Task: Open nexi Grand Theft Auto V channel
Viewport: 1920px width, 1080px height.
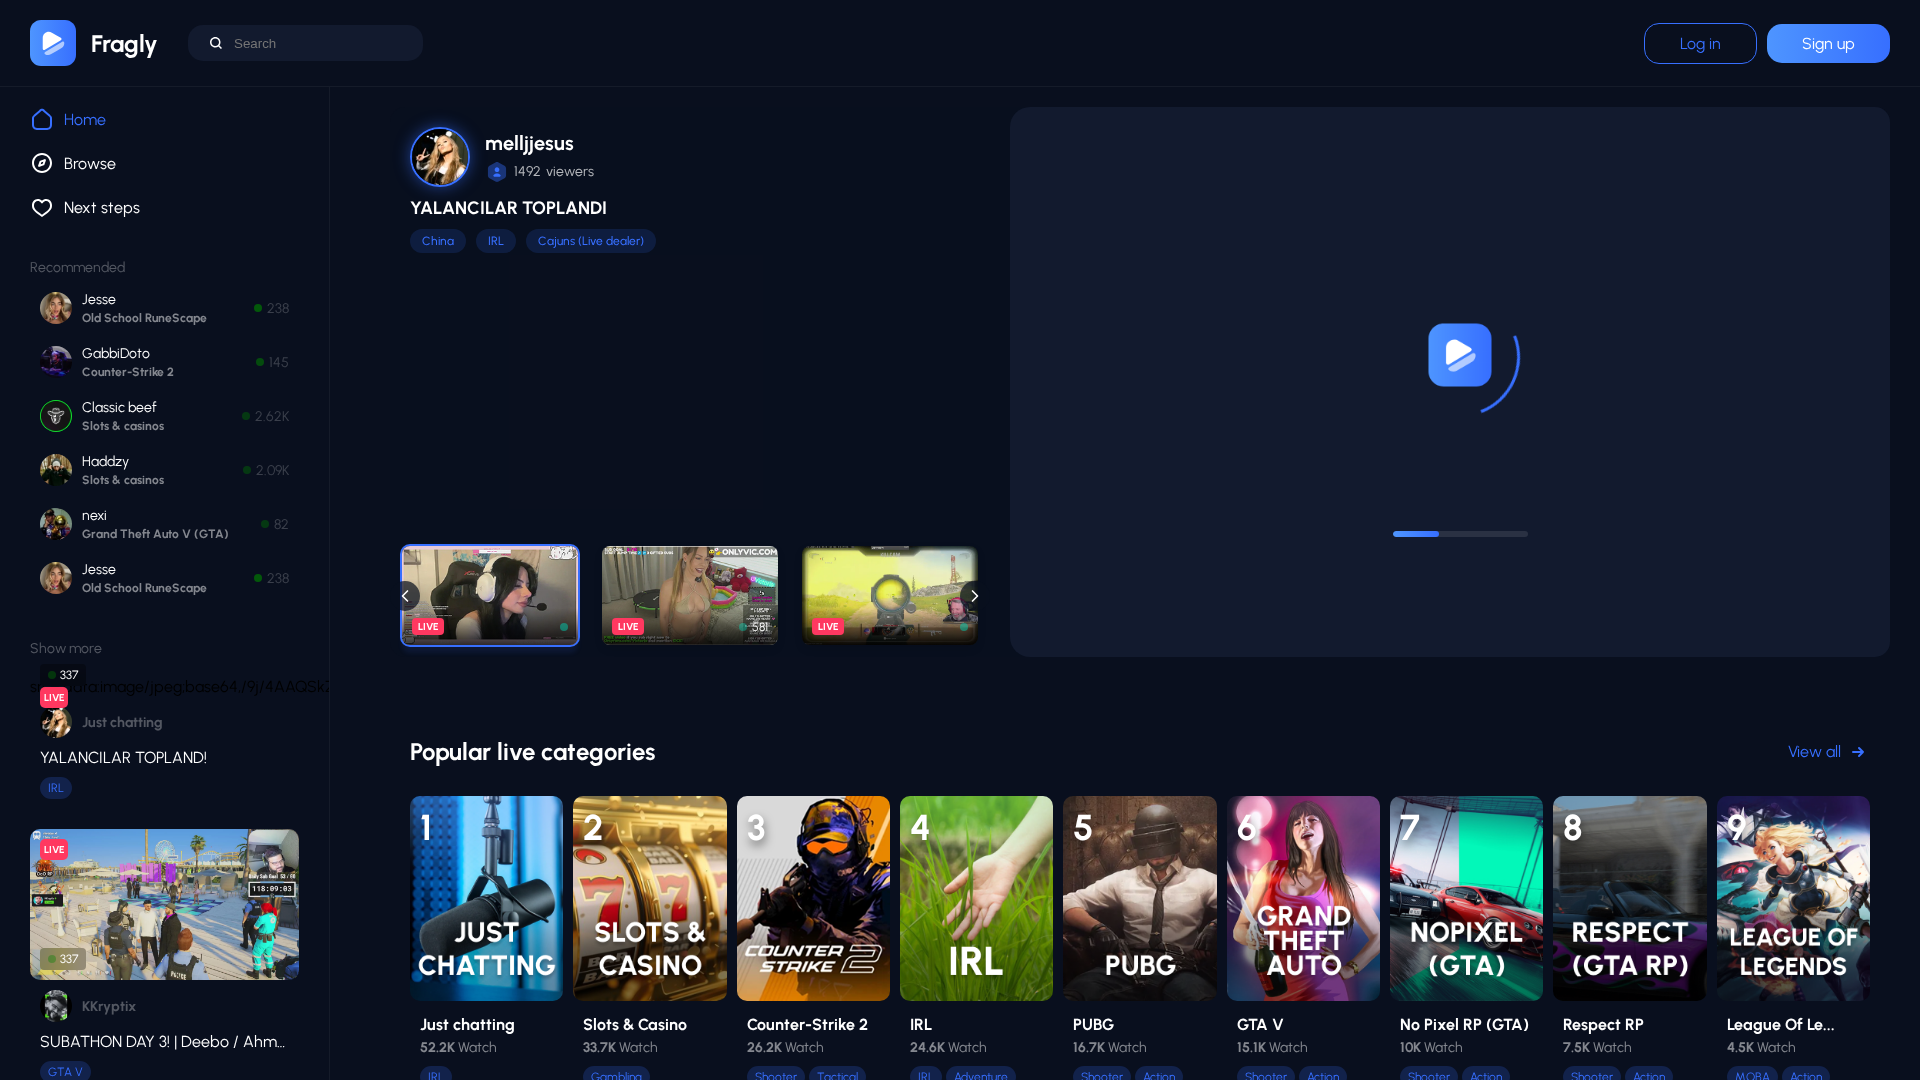Action: point(165,524)
